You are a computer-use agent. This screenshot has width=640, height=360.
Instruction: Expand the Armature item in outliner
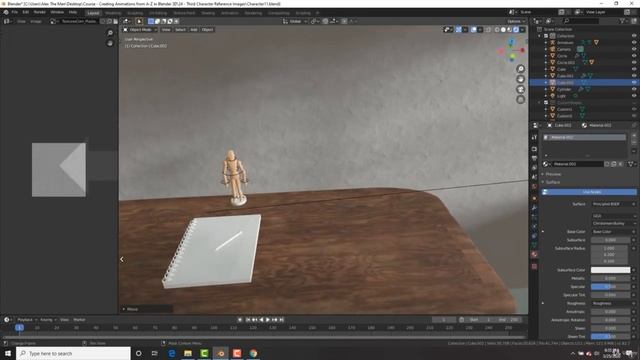click(x=546, y=42)
